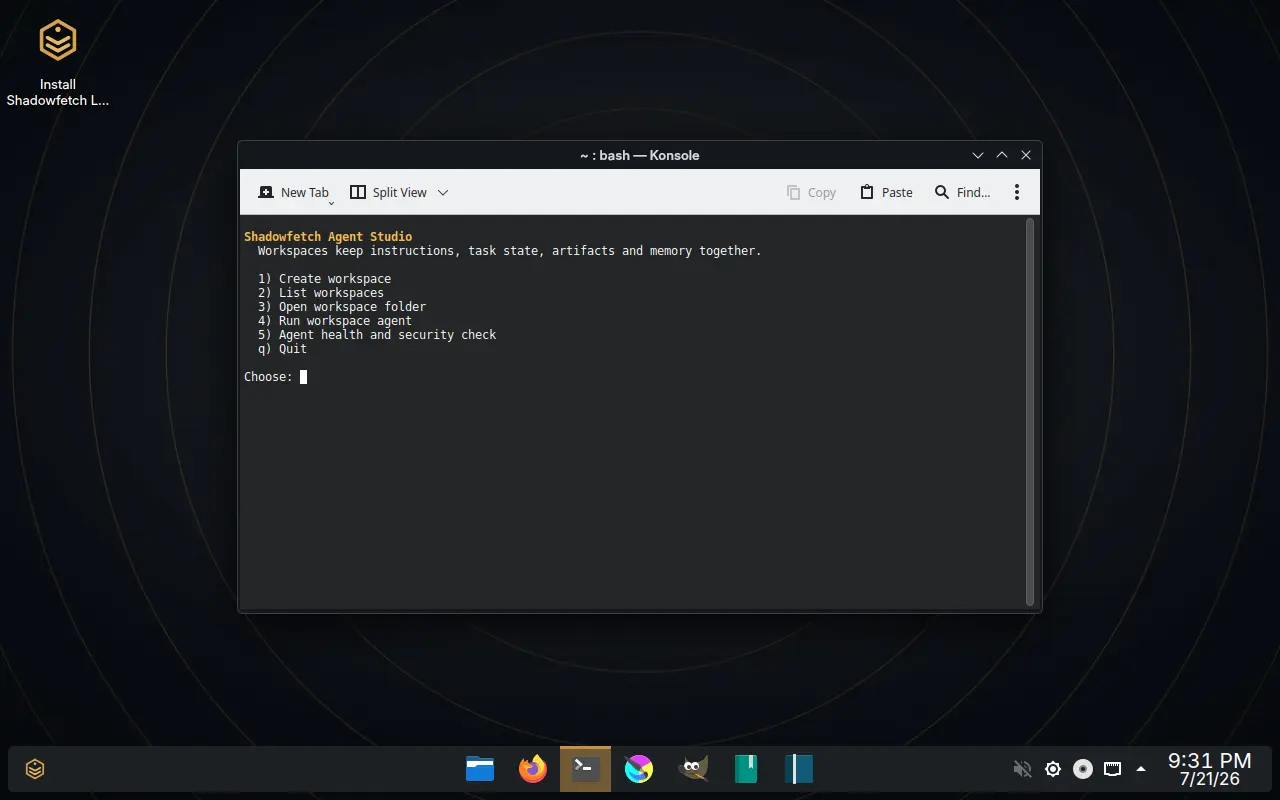Open the green book app in taskbar
1280x800 pixels.
(745, 769)
